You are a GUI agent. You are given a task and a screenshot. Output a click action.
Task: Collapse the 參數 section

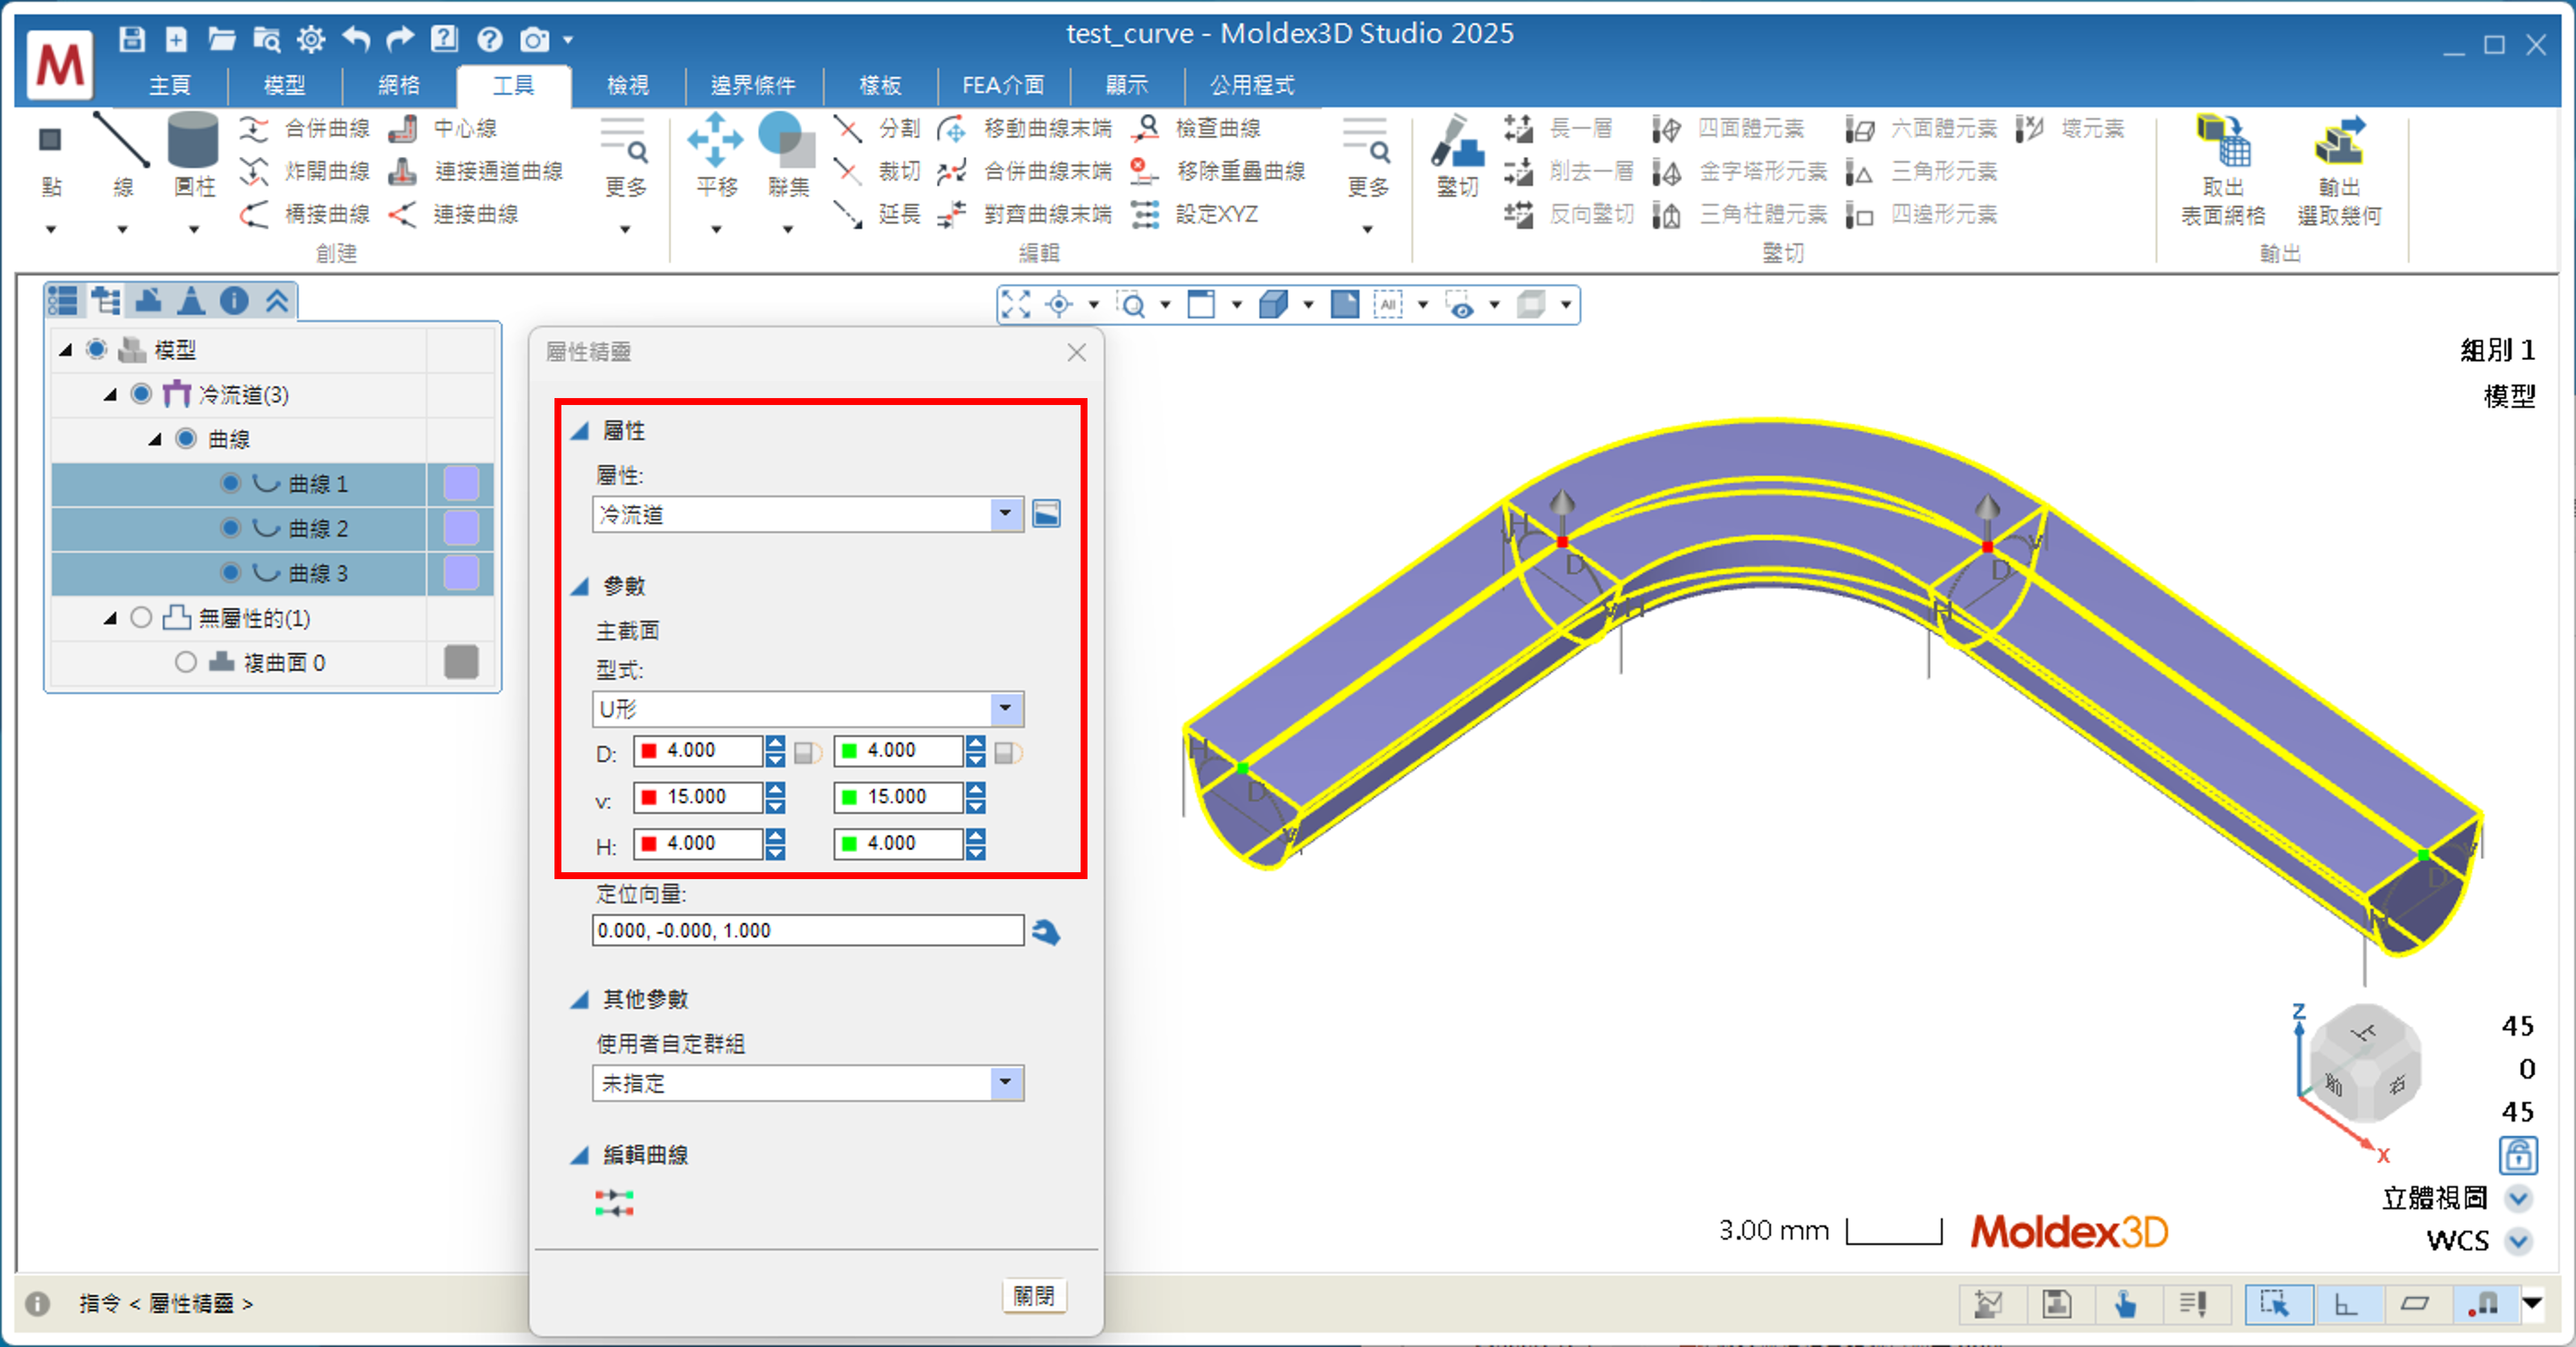point(580,586)
